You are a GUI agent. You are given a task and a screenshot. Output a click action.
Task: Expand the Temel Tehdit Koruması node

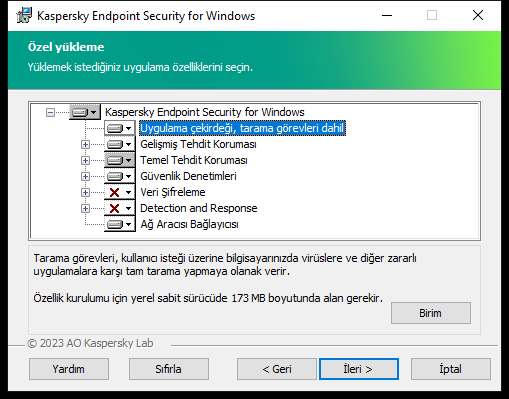tap(85, 160)
